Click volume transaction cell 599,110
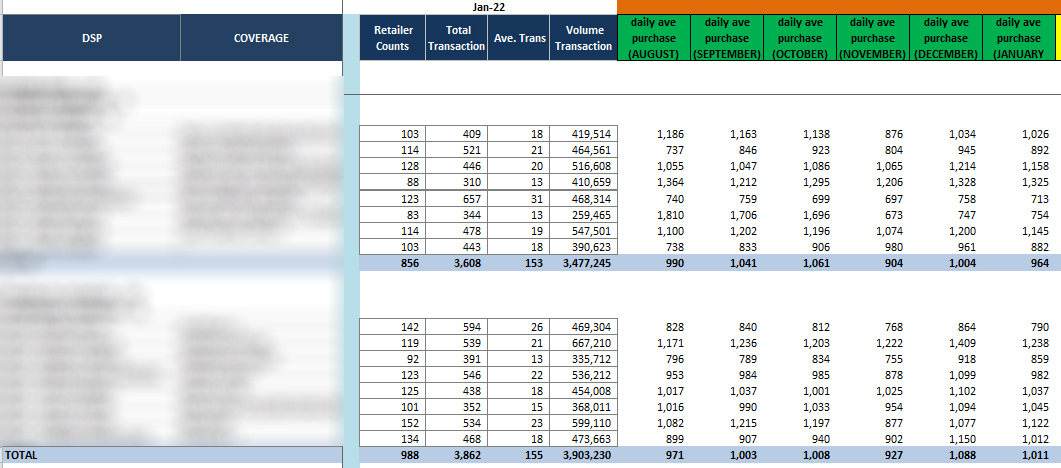Image resolution: width=1061 pixels, height=468 pixels. [583, 423]
